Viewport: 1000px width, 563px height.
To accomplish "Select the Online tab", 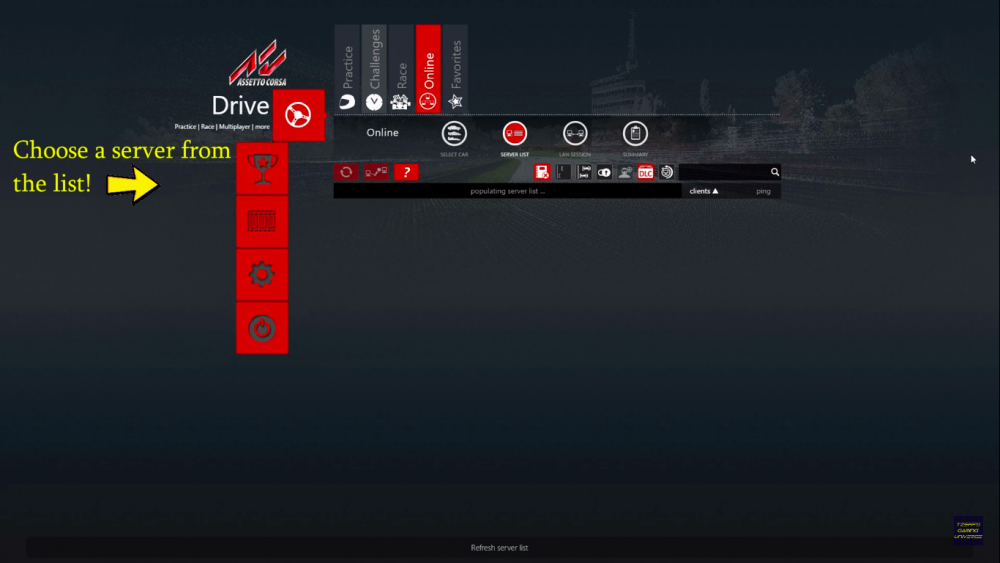I will point(428,69).
